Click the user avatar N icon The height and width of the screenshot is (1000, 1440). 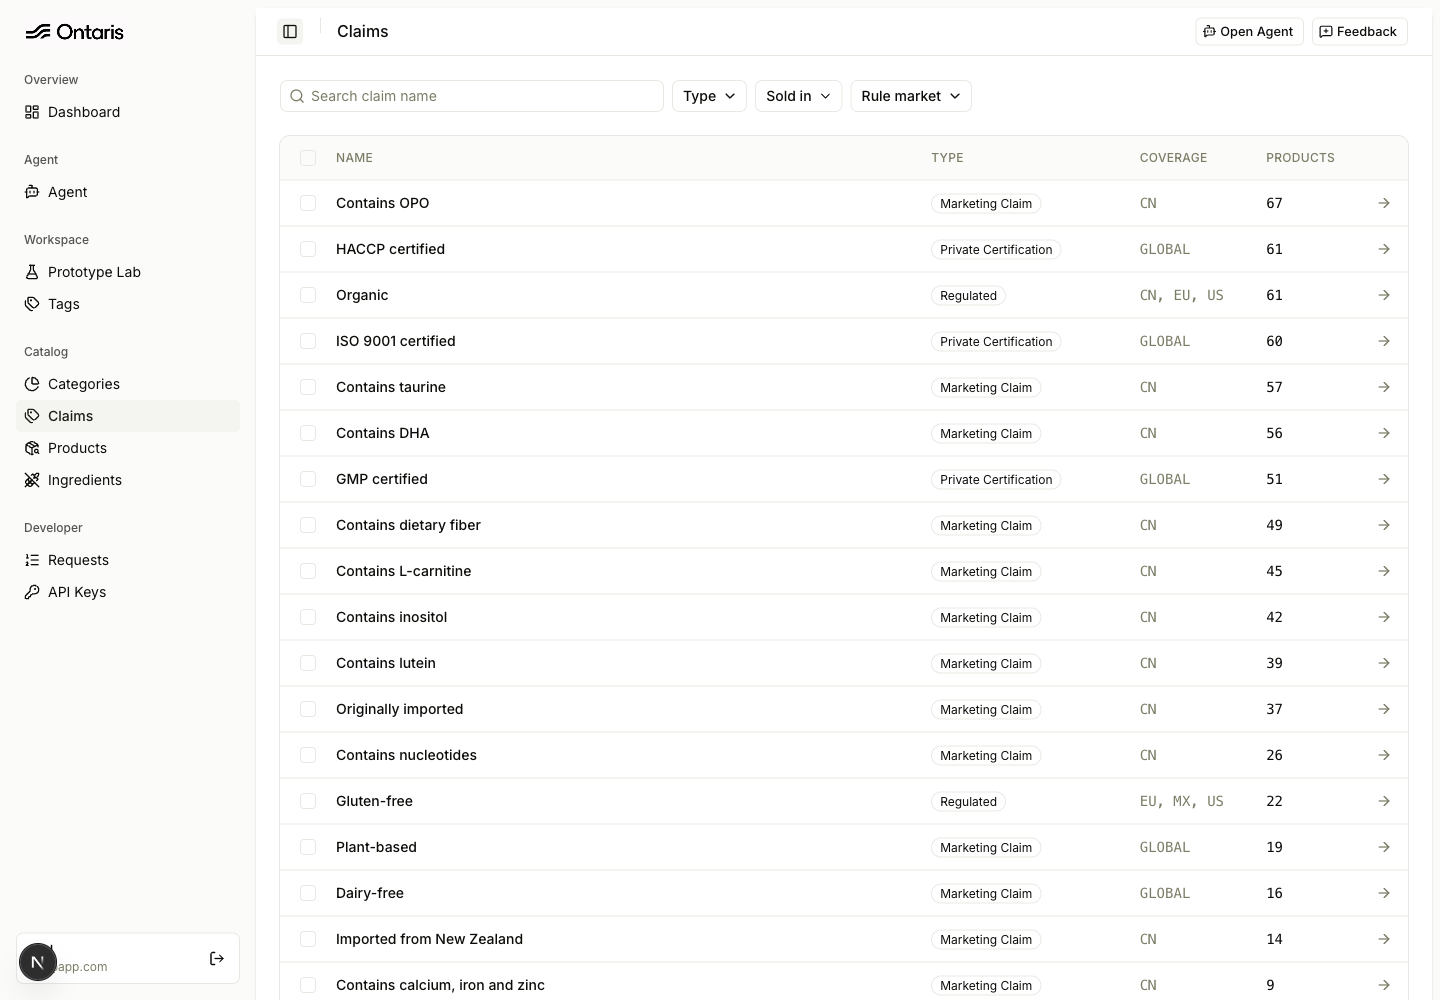[x=38, y=962]
